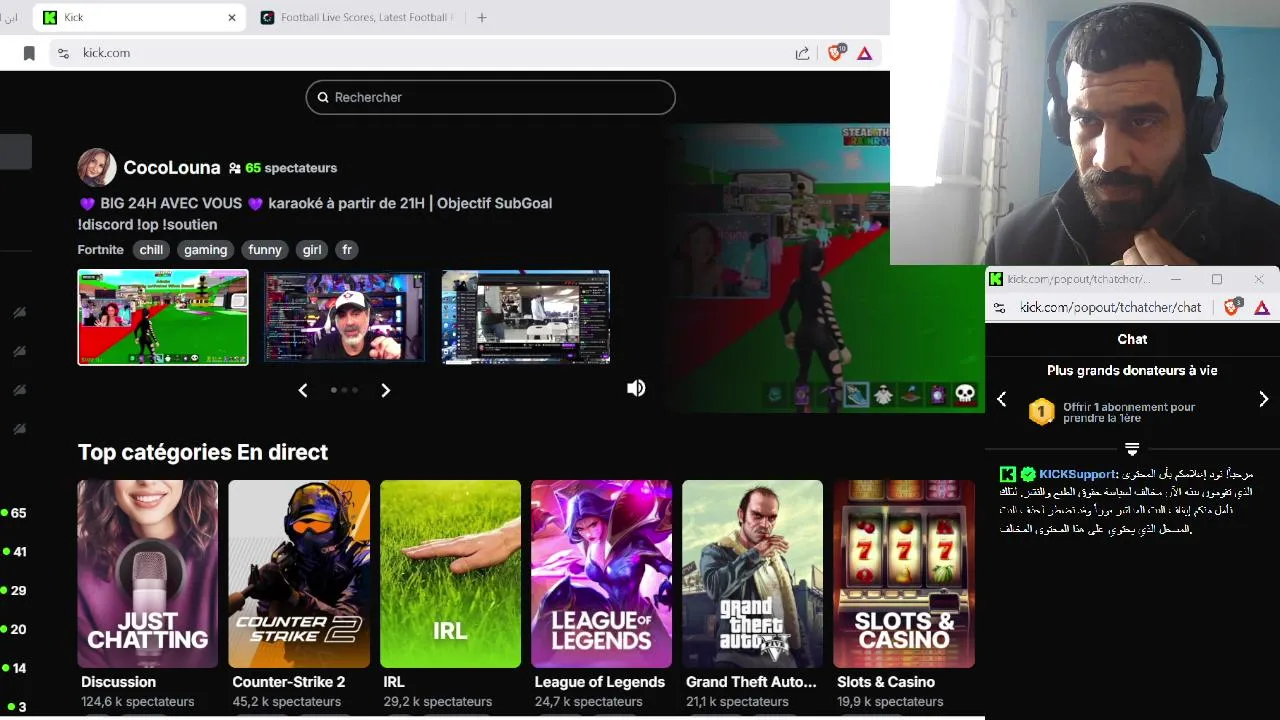The height and width of the screenshot is (720, 1280).
Task: Click the green Kick badge beside KICKSupport
Action: click(1008, 474)
